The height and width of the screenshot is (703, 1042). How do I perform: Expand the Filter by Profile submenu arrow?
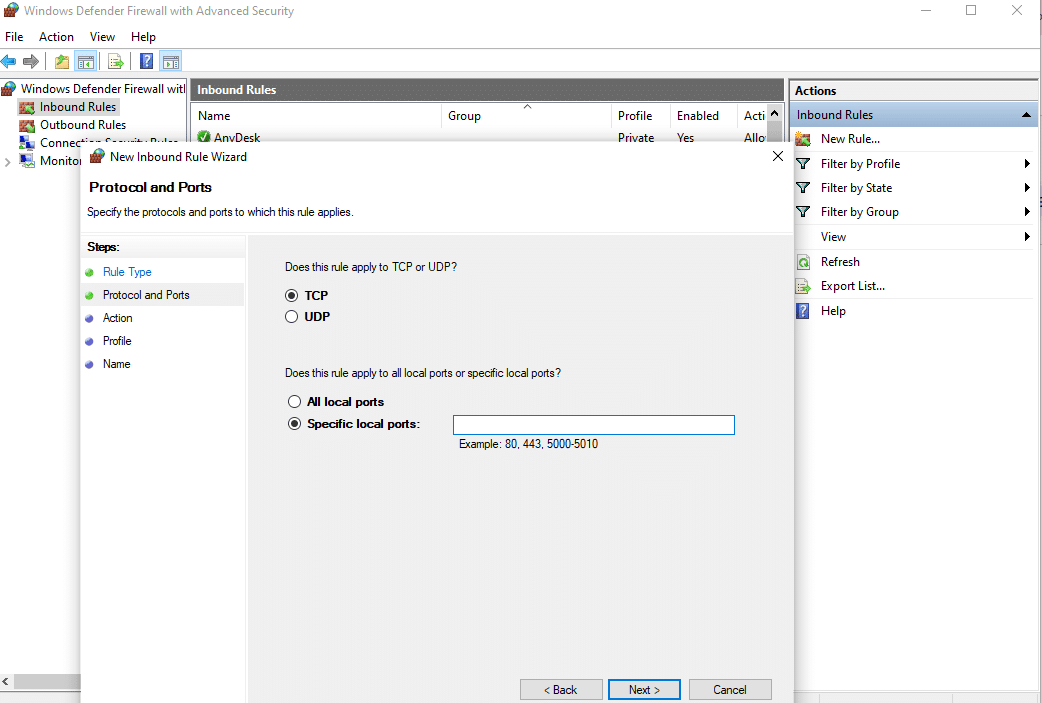[x=1027, y=164]
